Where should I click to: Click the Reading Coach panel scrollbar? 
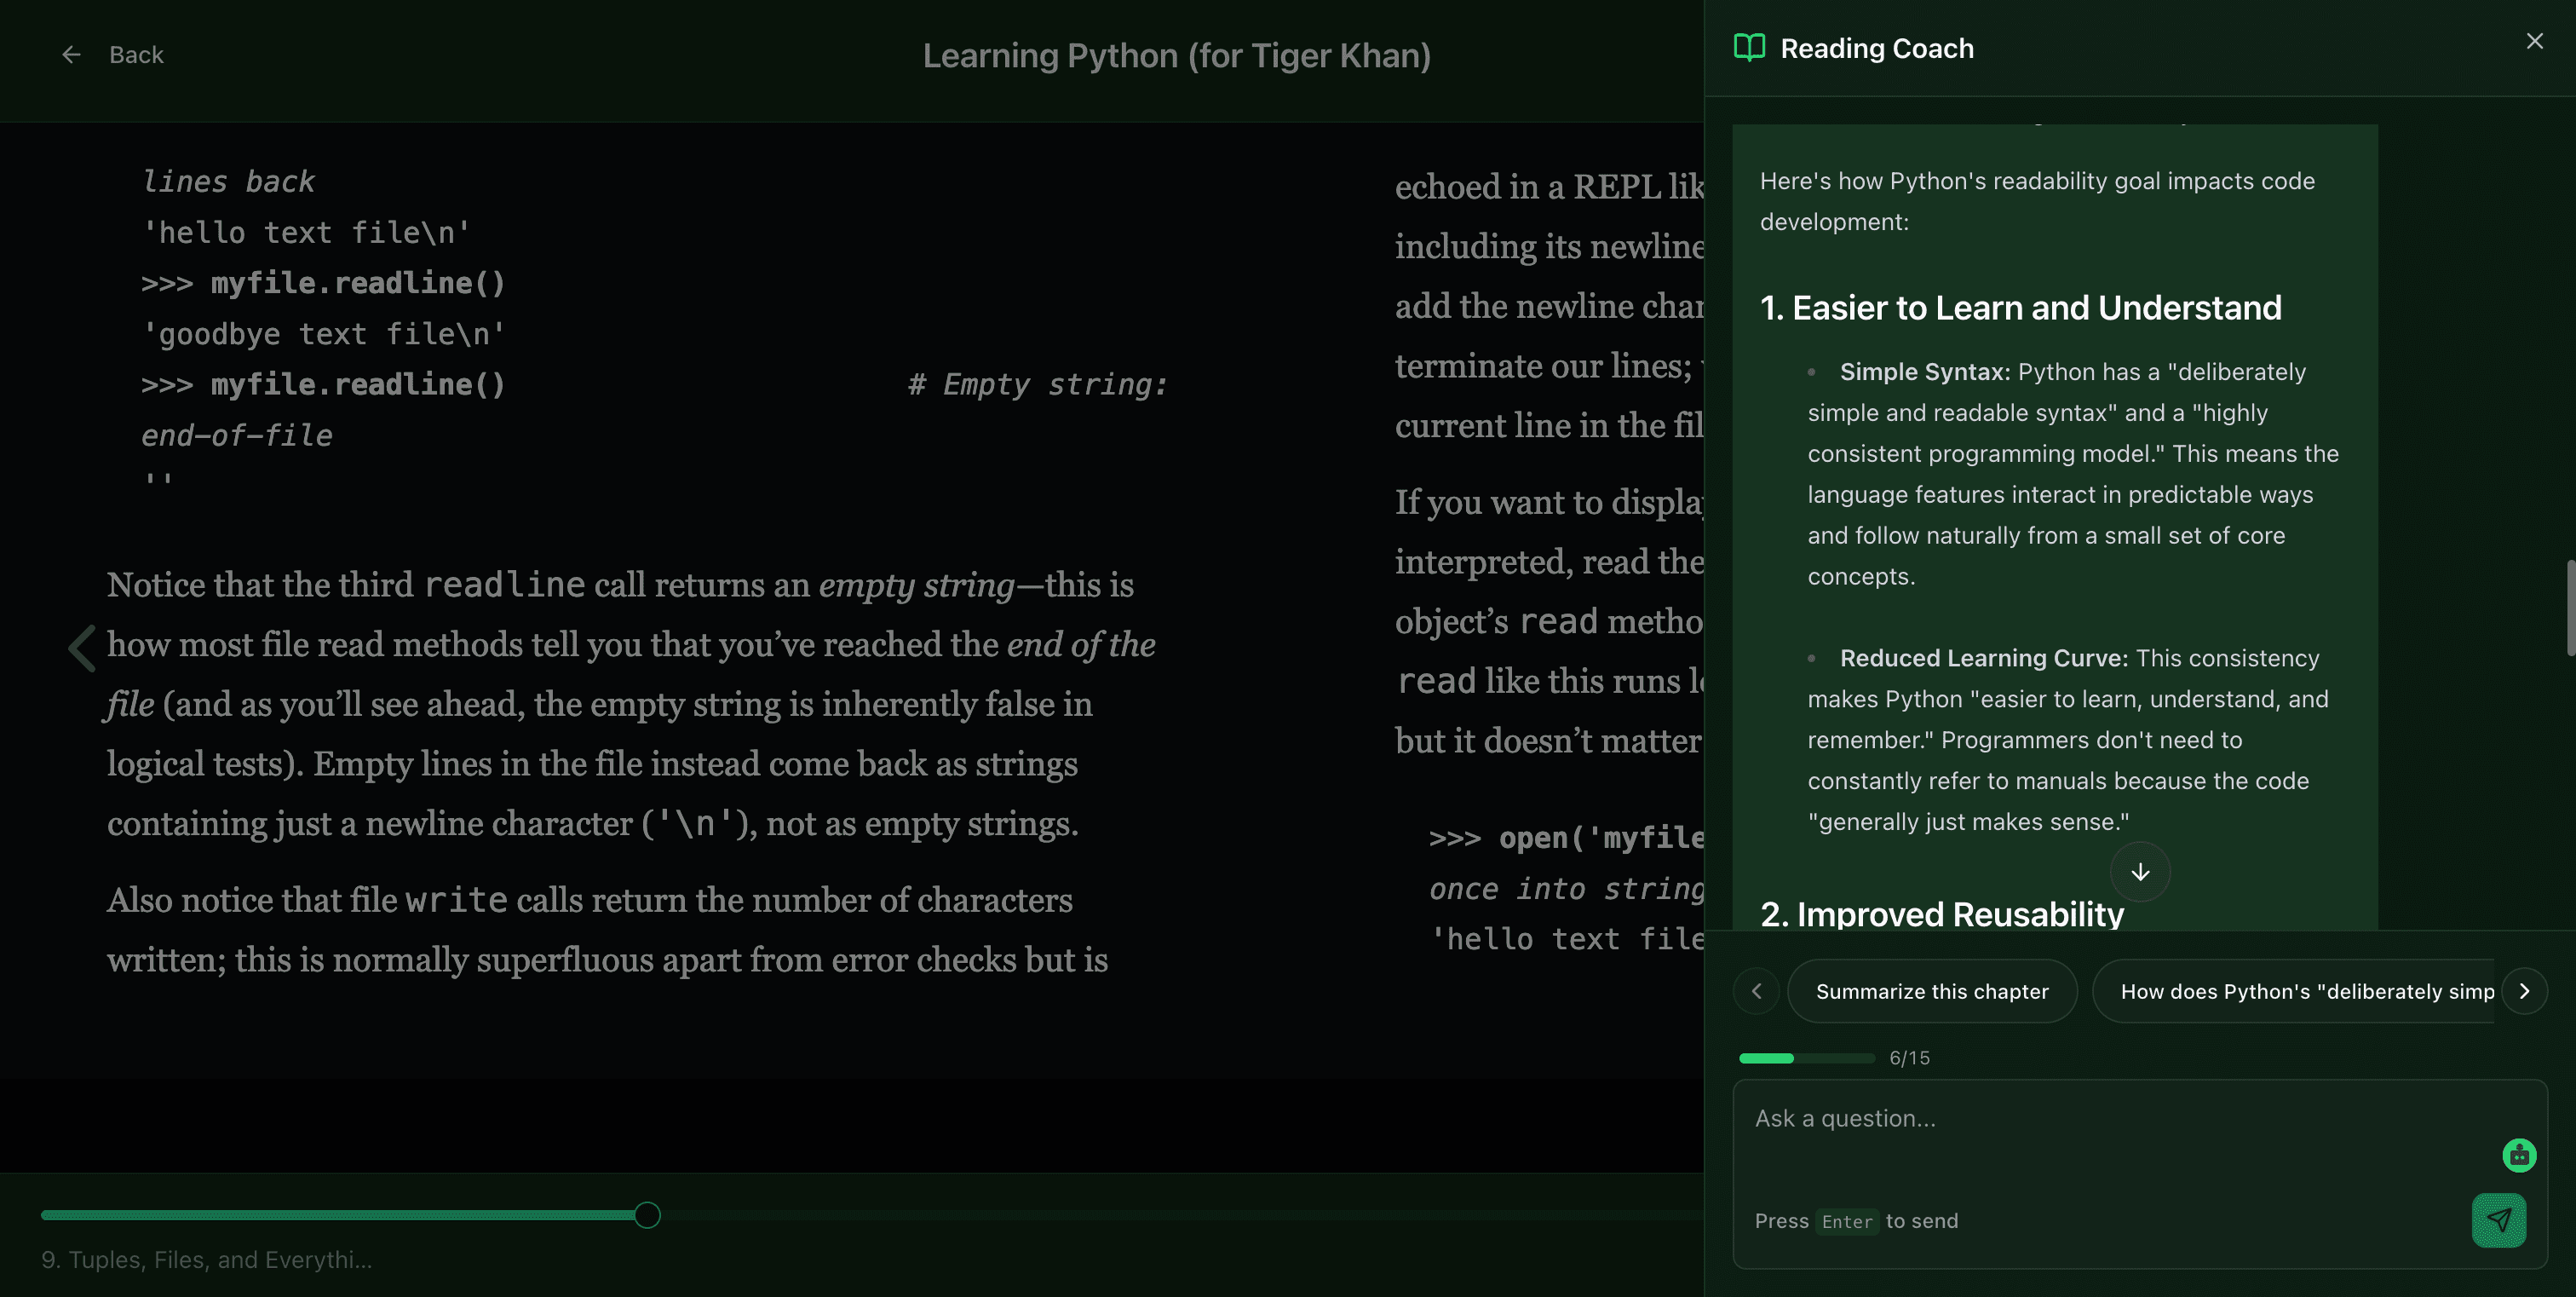(2569, 608)
